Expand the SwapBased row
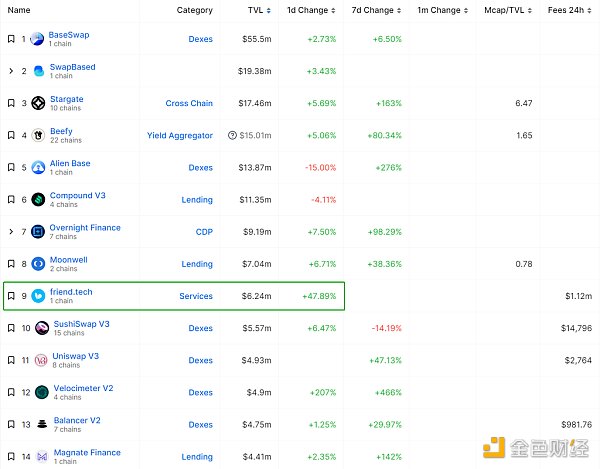Image resolution: width=600 pixels, height=469 pixels. point(11,71)
